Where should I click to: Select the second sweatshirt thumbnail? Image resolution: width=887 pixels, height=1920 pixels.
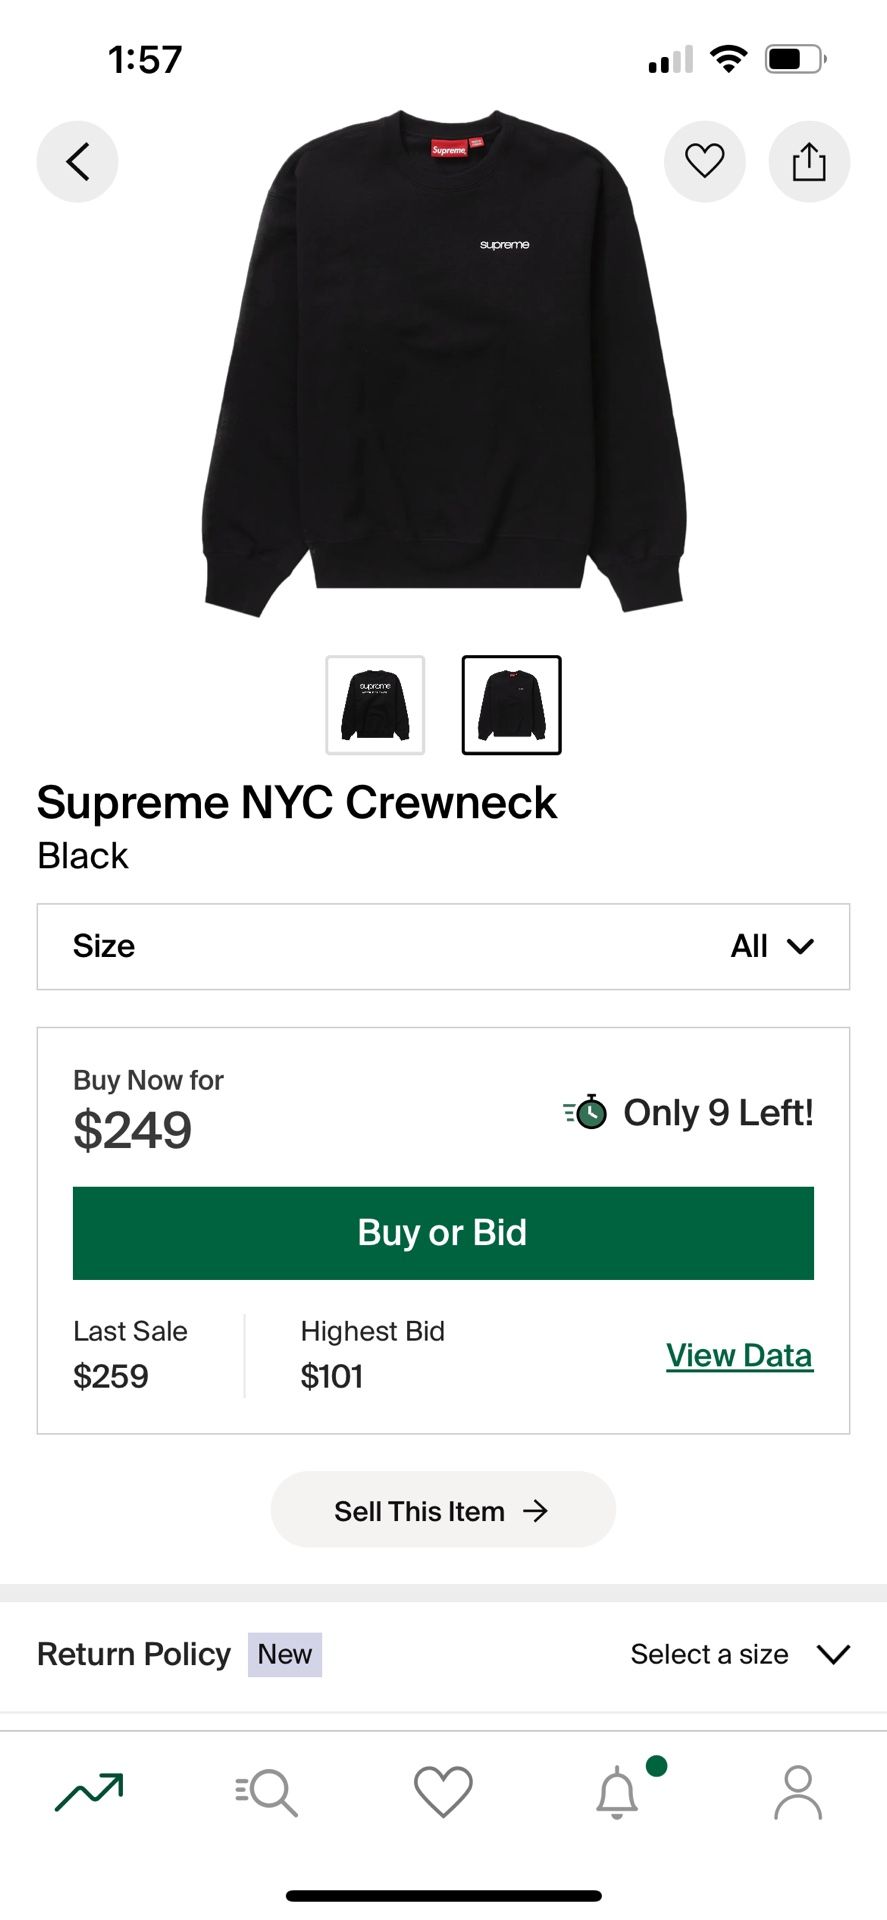click(x=511, y=705)
